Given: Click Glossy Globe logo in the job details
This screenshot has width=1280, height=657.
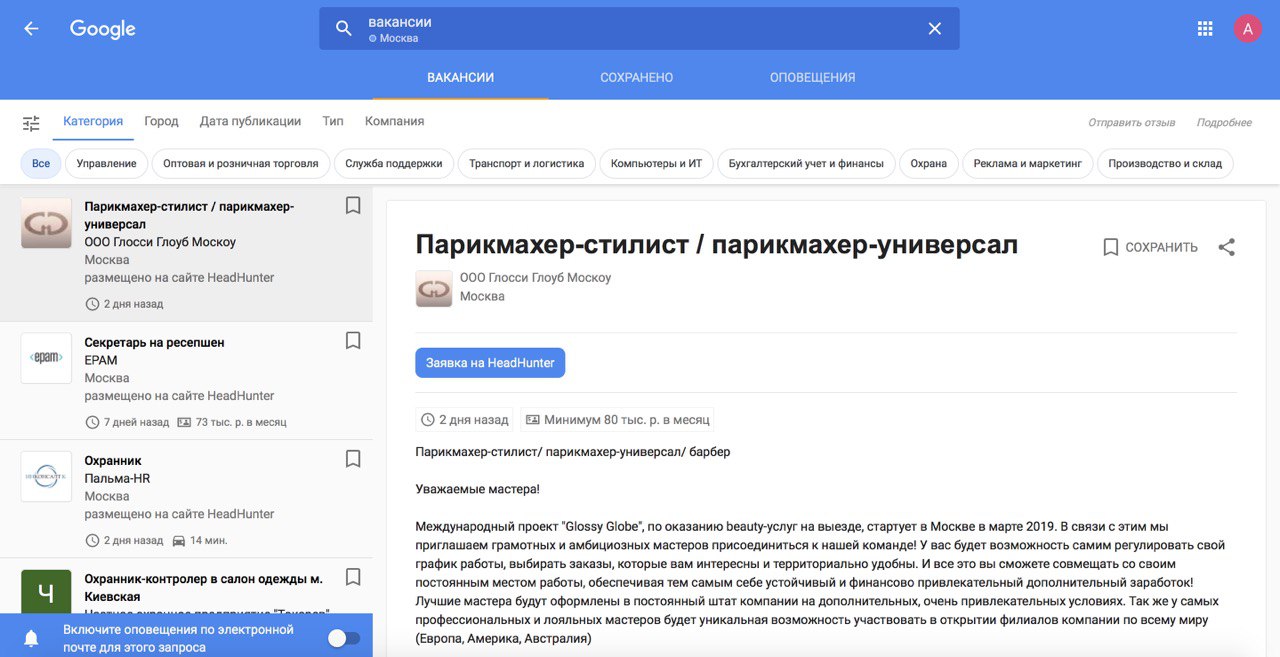Looking at the screenshot, I should 434,288.
